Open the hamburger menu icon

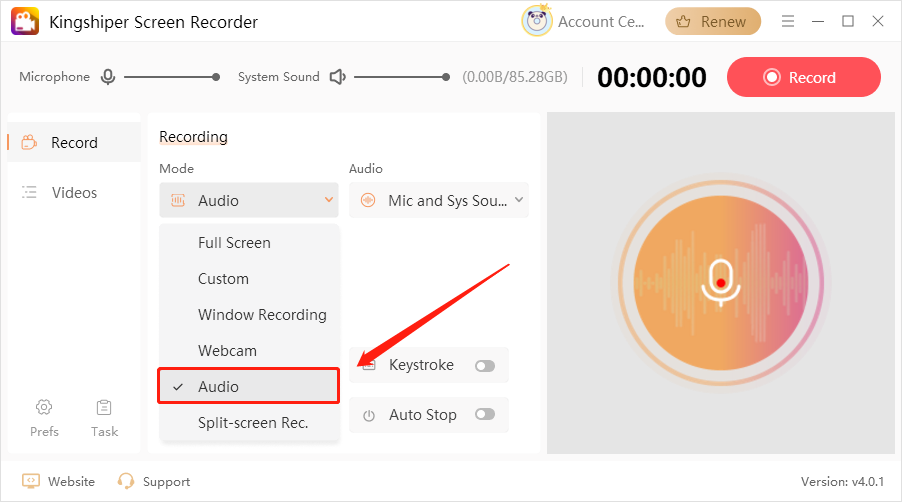tap(788, 21)
